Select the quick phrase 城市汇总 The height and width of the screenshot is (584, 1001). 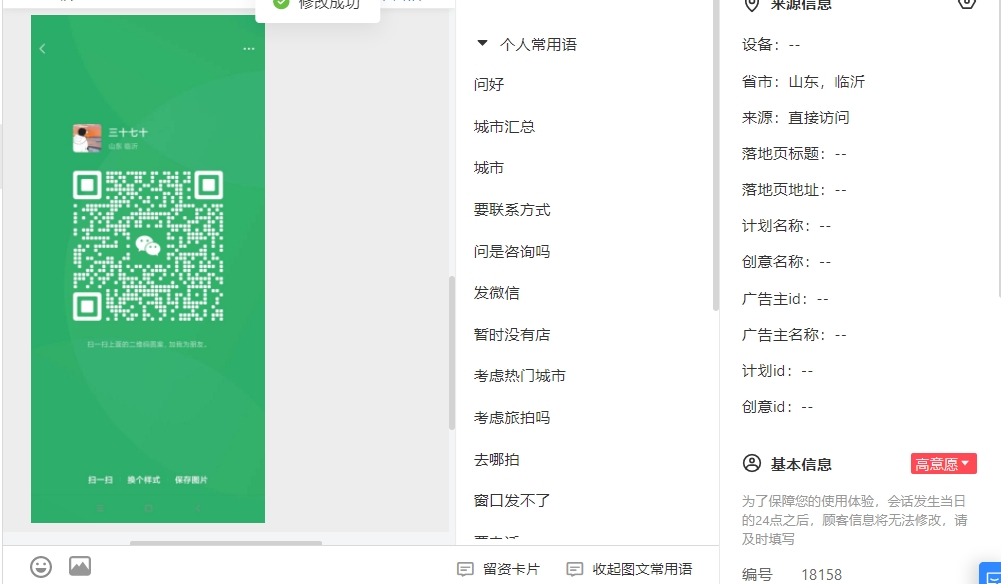(504, 126)
